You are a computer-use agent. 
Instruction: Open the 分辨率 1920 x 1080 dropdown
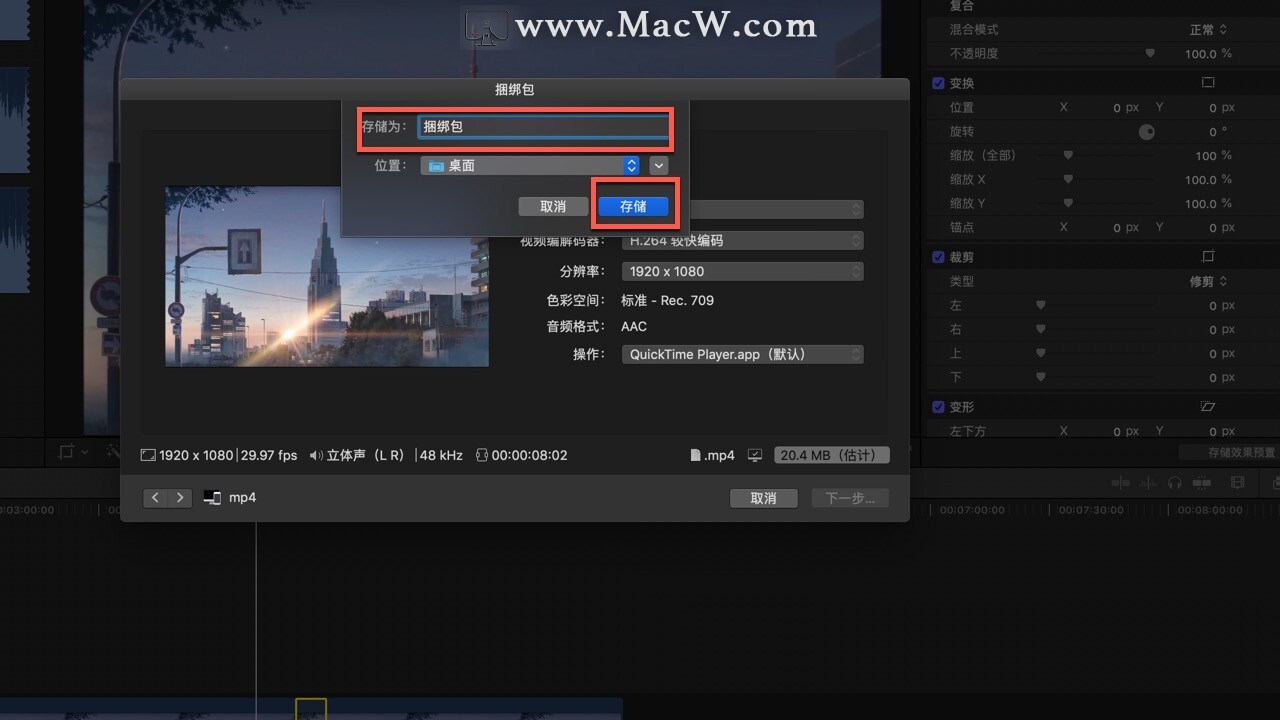click(x=742, y=271)
